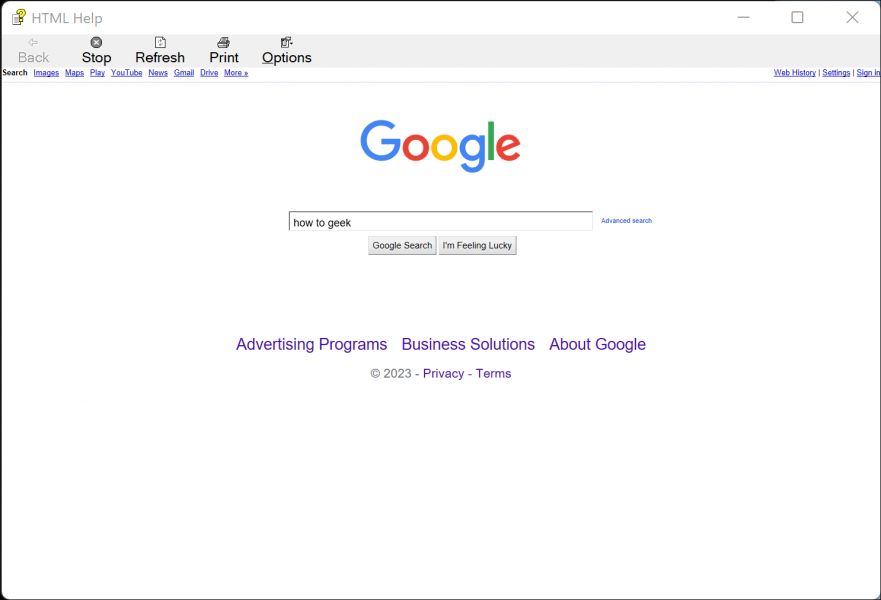The width and height of the screenshot is (881, 600).
Task: Expand the More » link menu
Action: pyautogui.click(x=236, y=73)
